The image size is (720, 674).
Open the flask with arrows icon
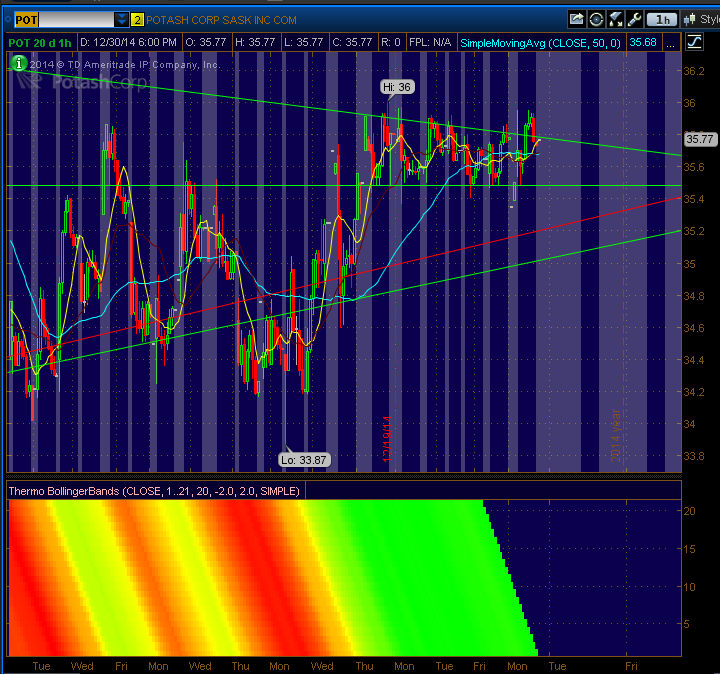click(x=615, y=19)
